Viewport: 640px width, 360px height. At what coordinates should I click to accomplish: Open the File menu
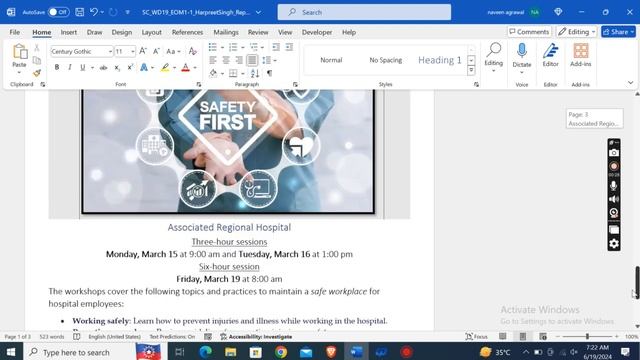[x=15, y=32]
